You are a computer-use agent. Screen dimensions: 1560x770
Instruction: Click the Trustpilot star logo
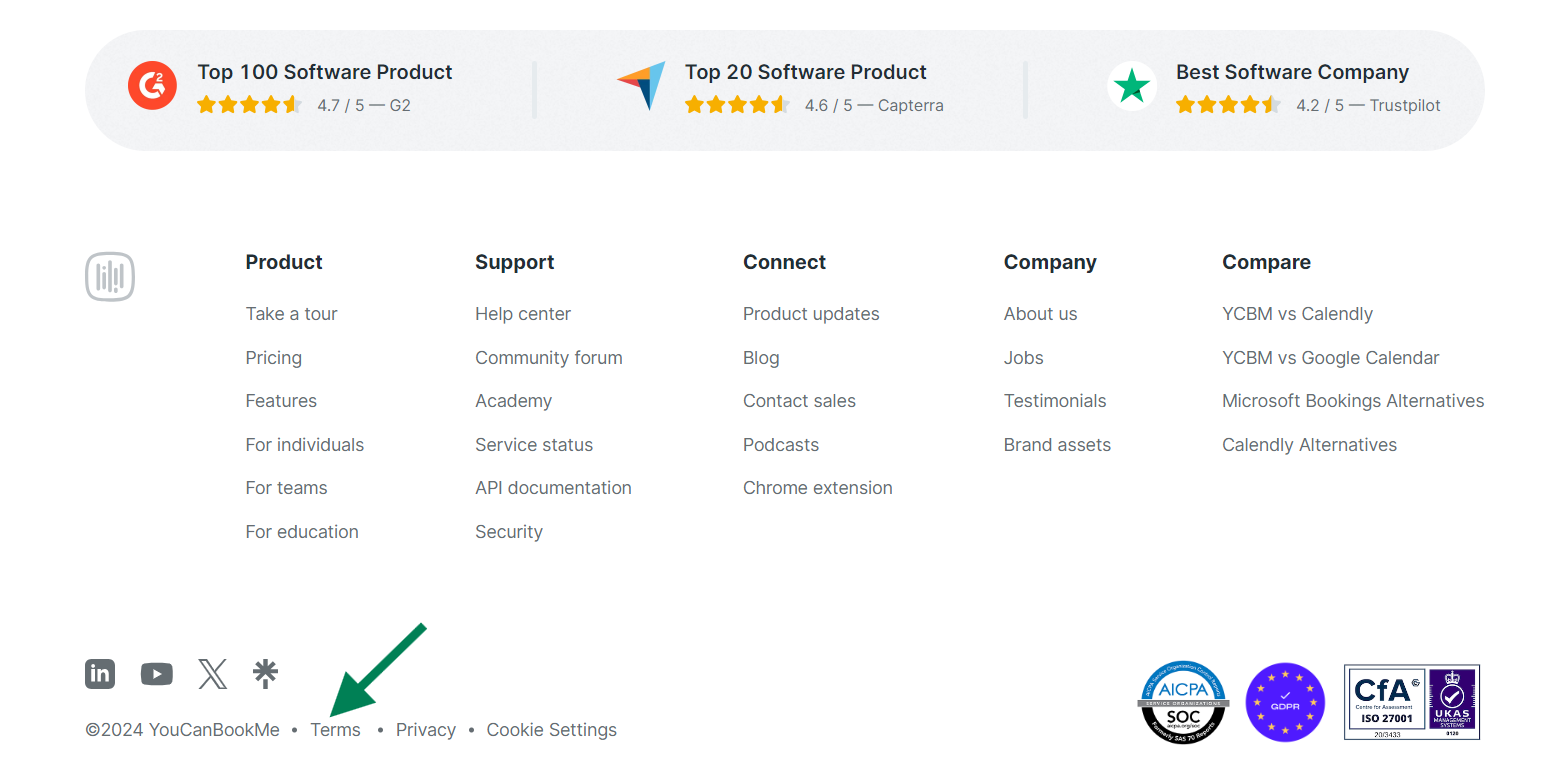point(1132,86)
